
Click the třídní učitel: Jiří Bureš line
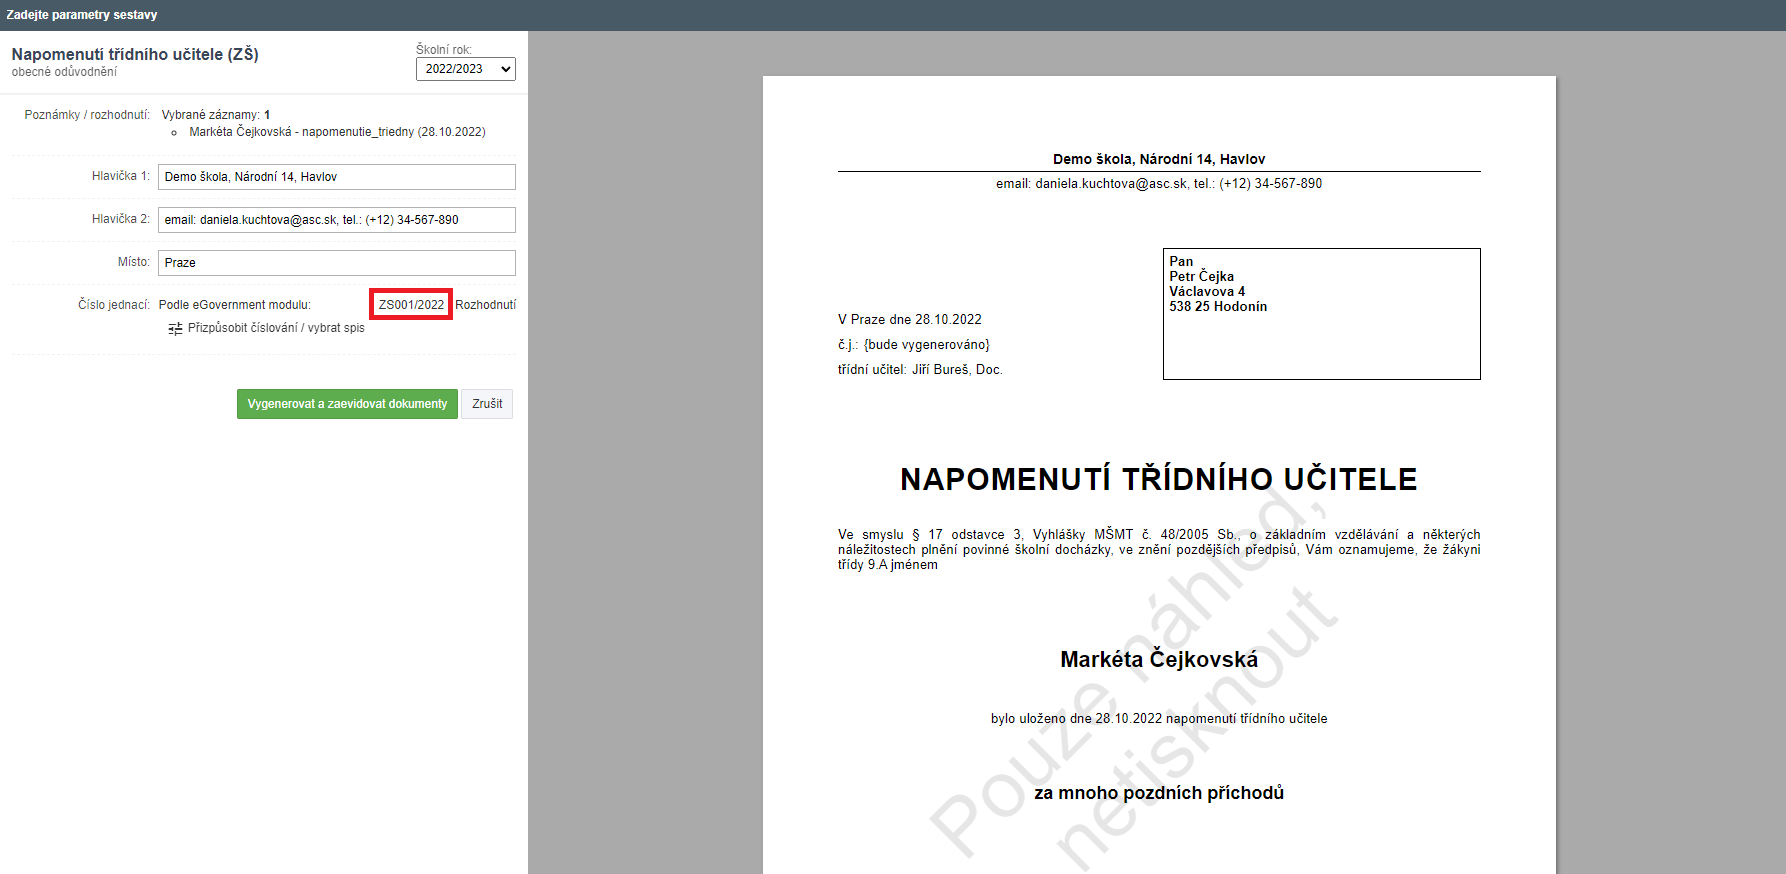point(920,370)
